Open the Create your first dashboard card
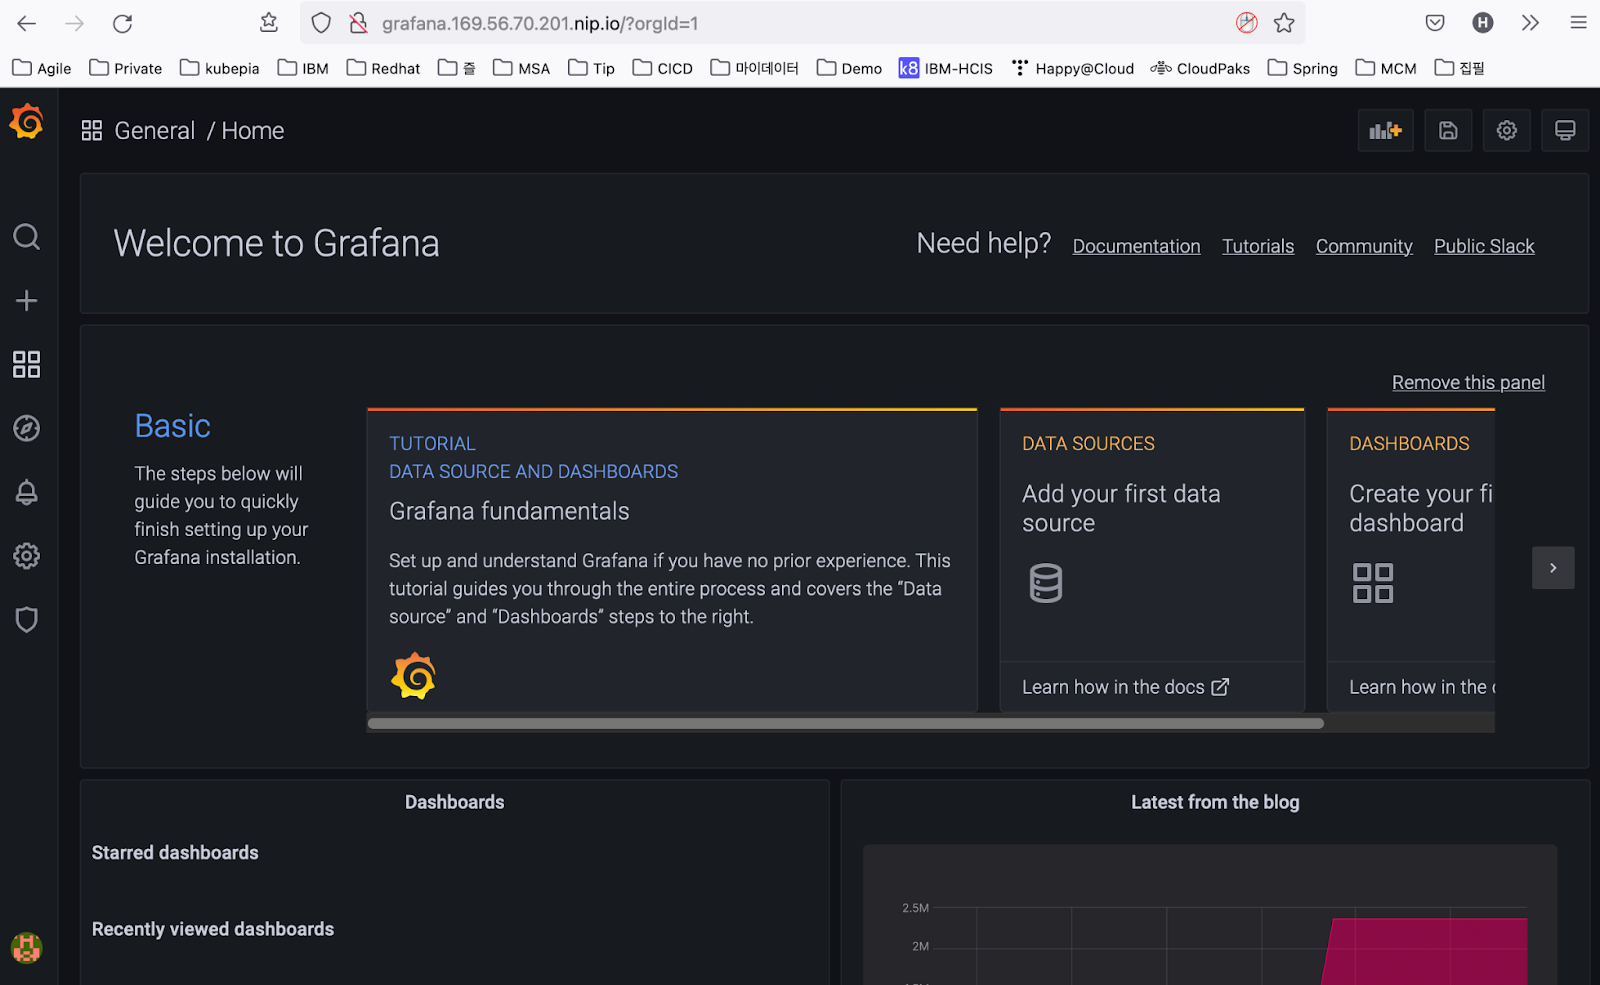This screenshot has height=985, width=1600. click(x=1411, y=560)
